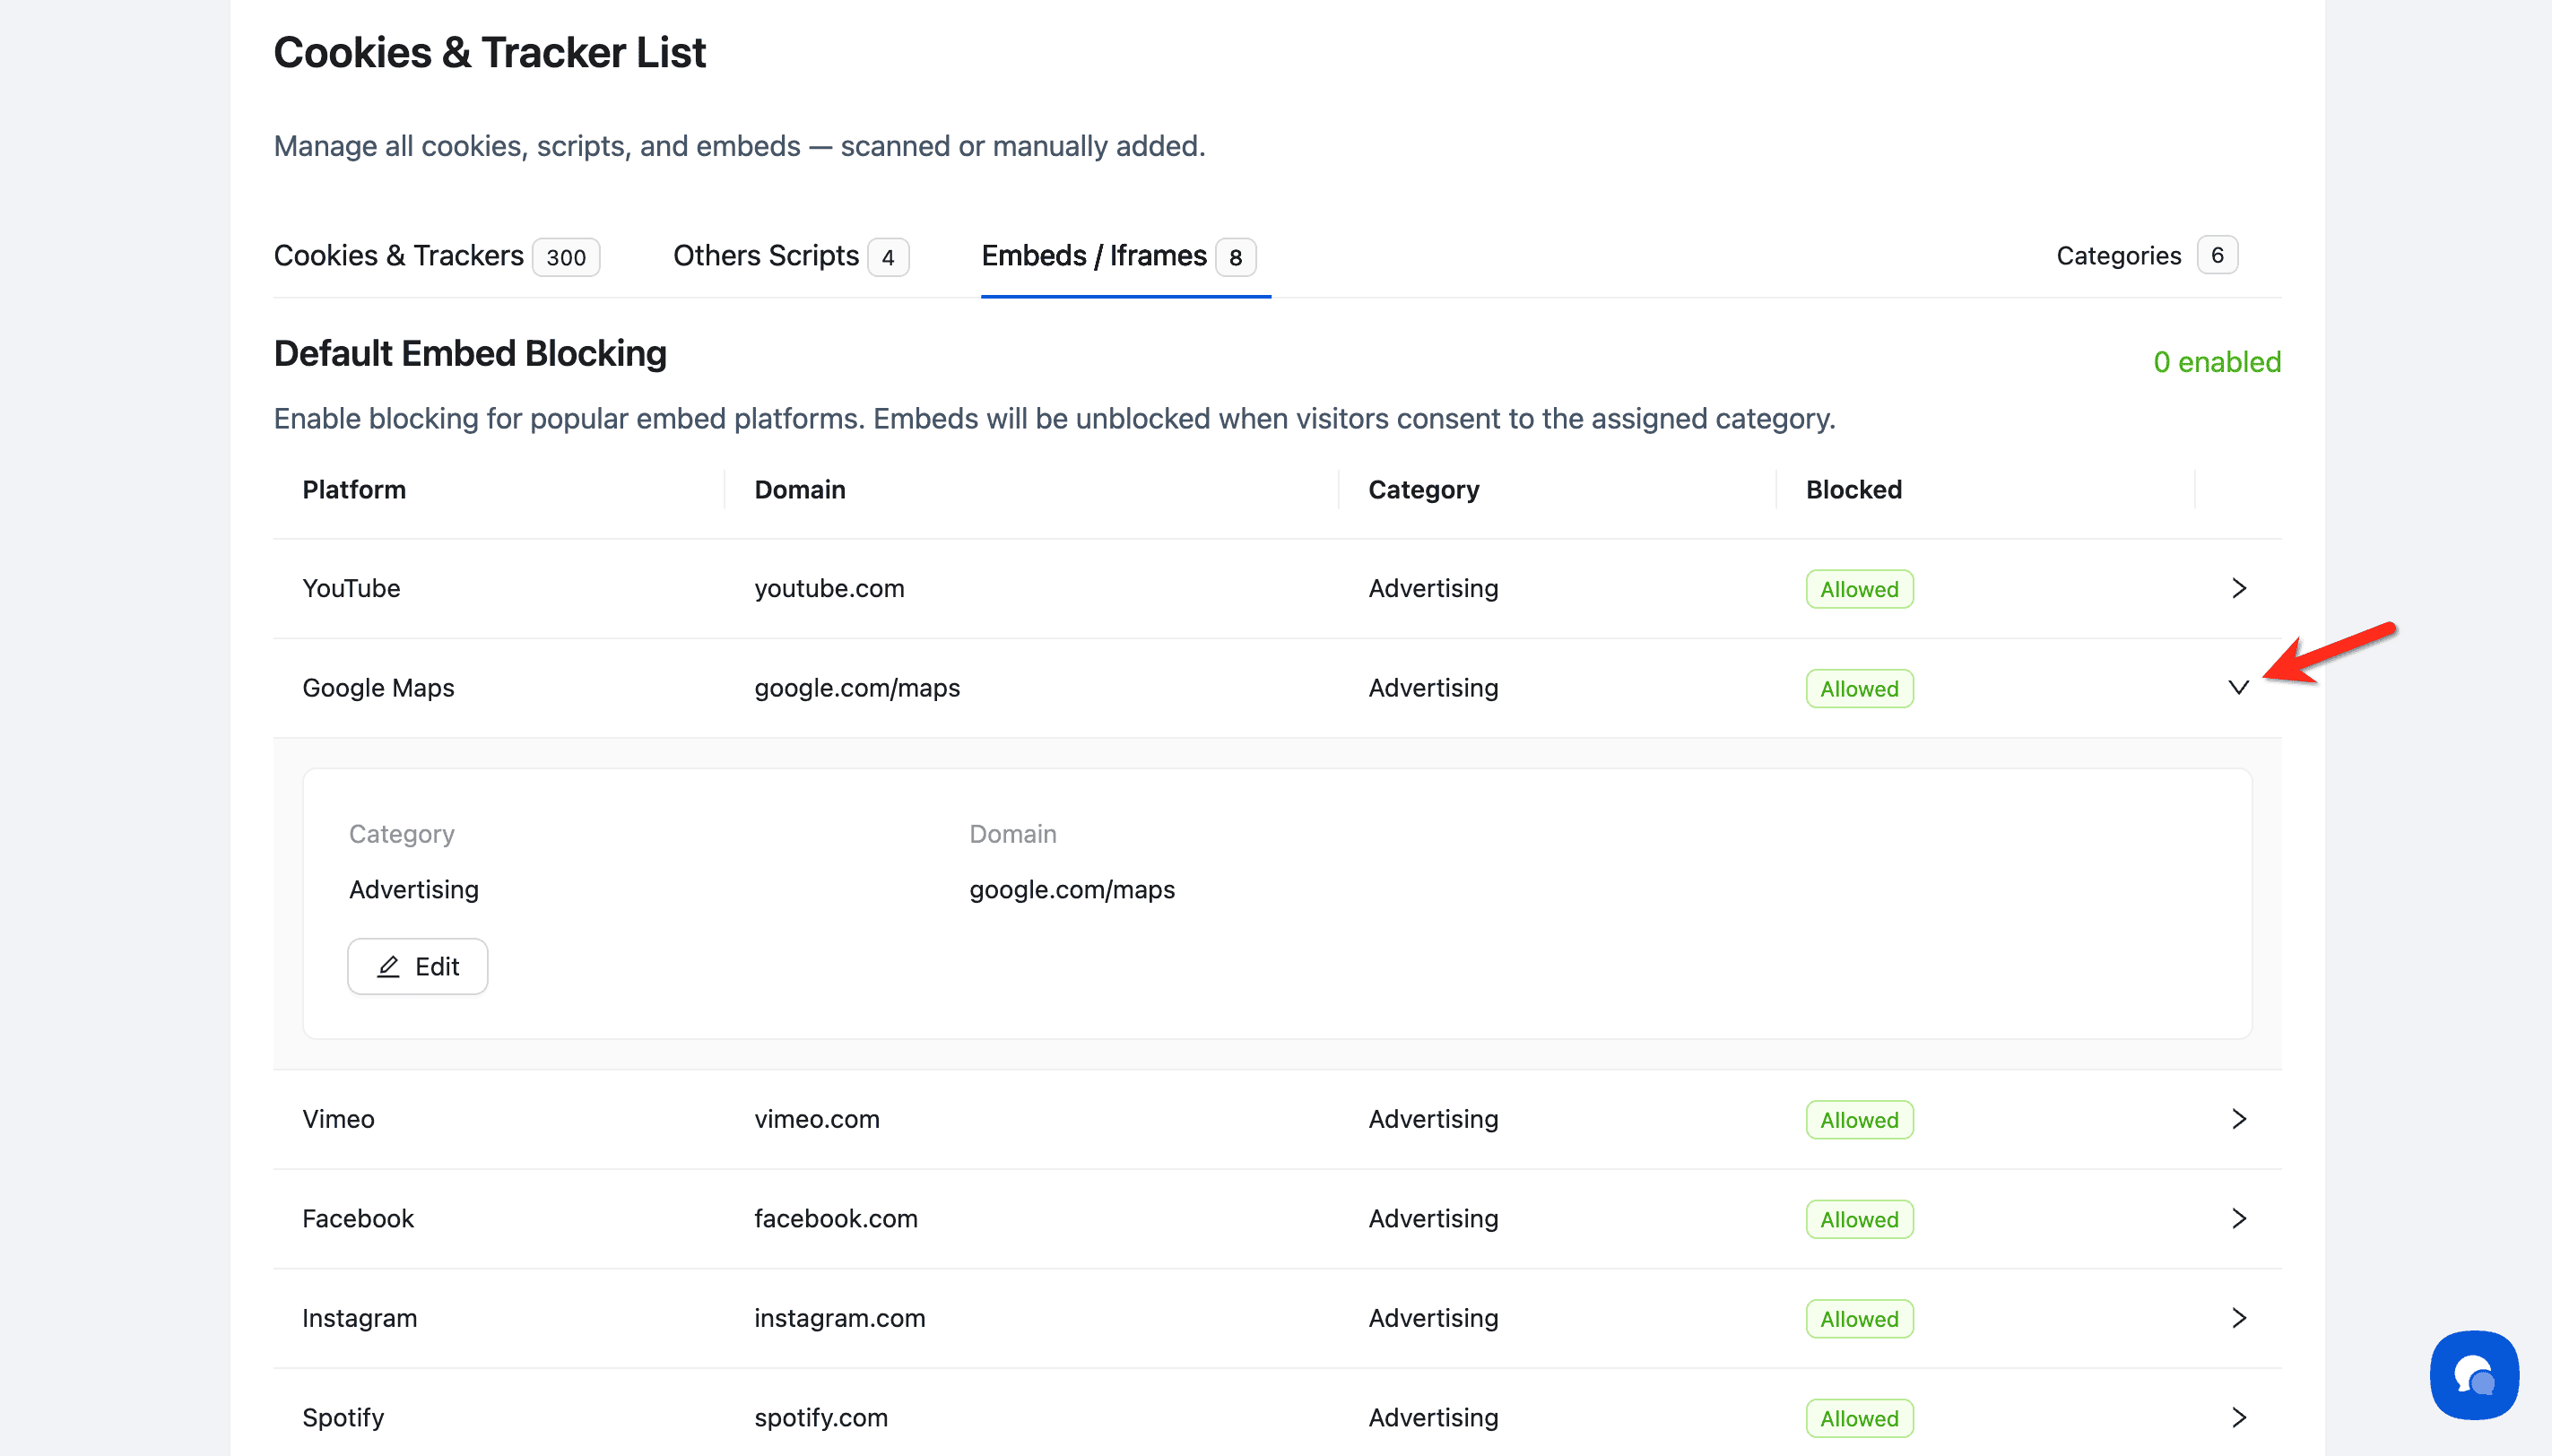Click the Facebook Allowed status badge
Viewport: 2552px width, 1456px height.
[x=1858, y=1219]
